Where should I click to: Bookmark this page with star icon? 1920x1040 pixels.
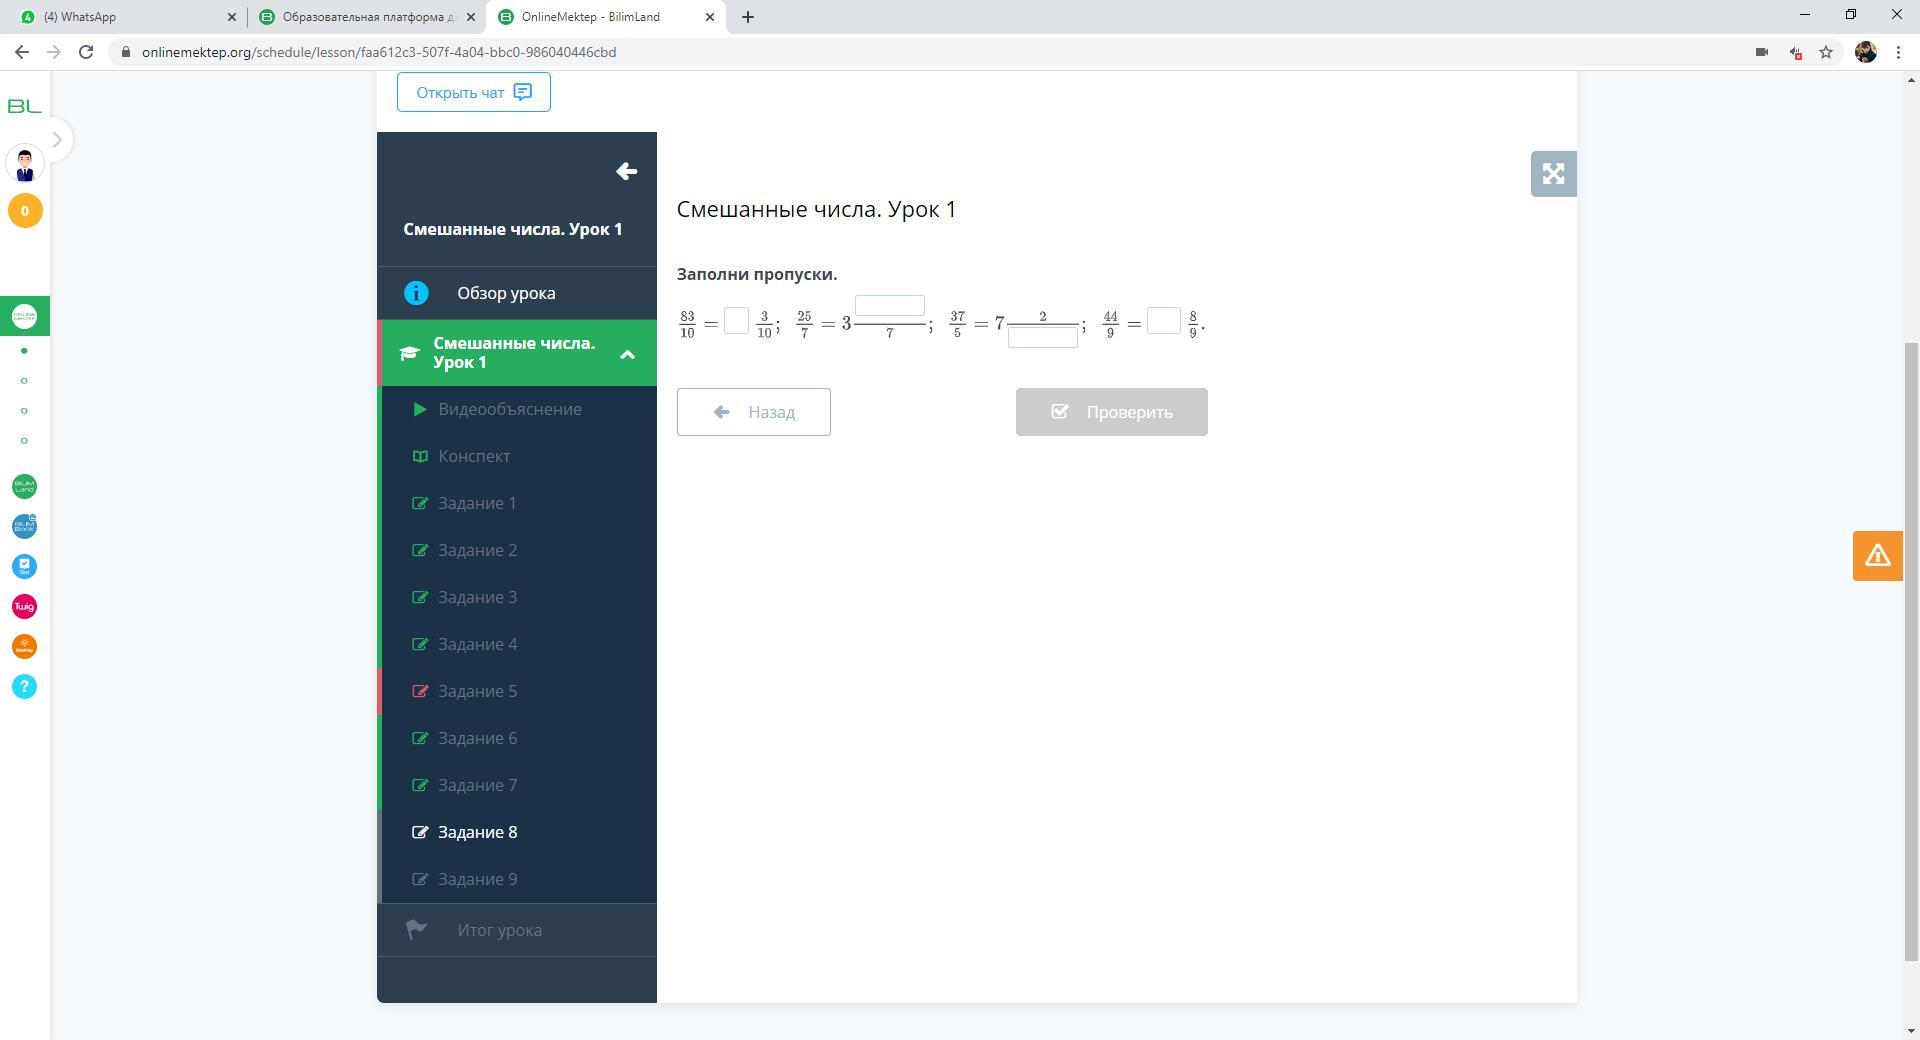[x=1826, y=52]
